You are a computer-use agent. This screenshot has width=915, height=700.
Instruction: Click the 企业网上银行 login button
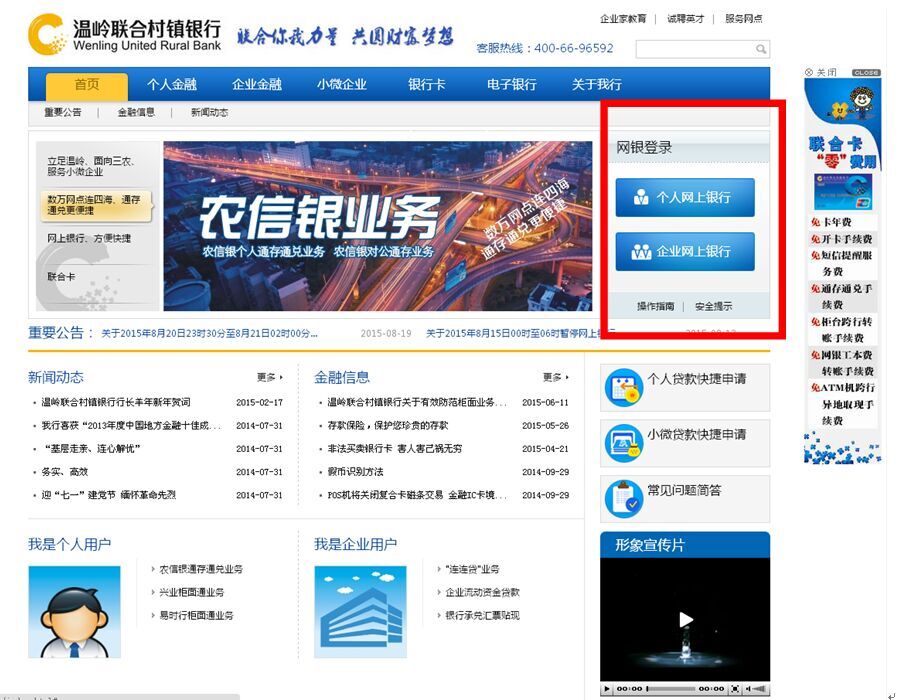[x=685, y=252]
